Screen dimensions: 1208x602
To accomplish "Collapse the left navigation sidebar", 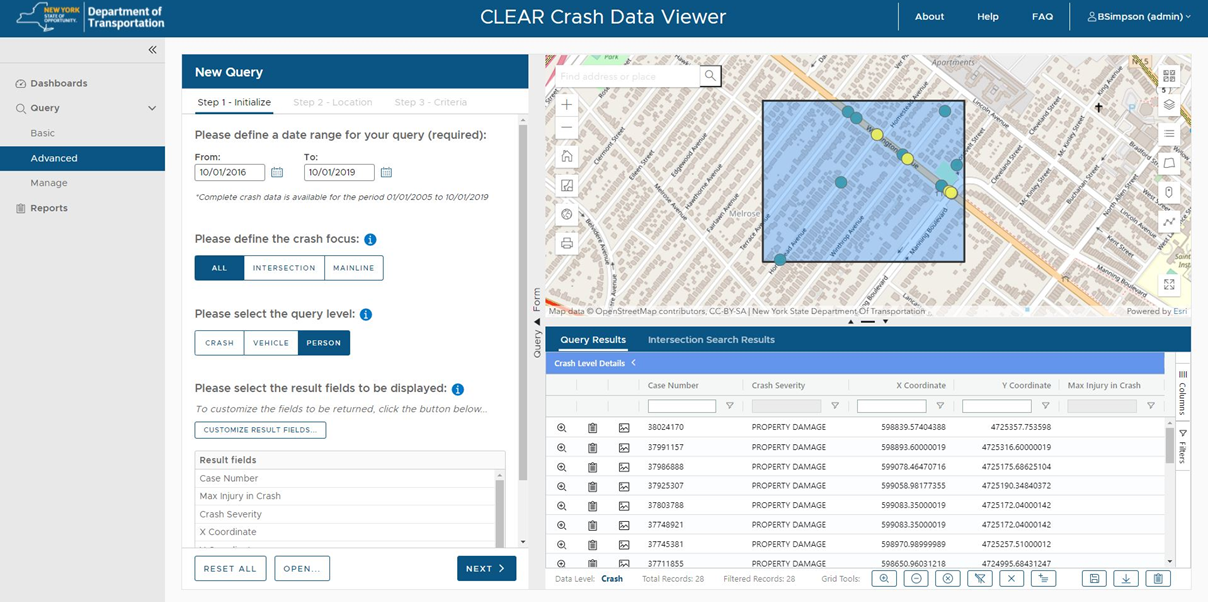I will point(152,50).
